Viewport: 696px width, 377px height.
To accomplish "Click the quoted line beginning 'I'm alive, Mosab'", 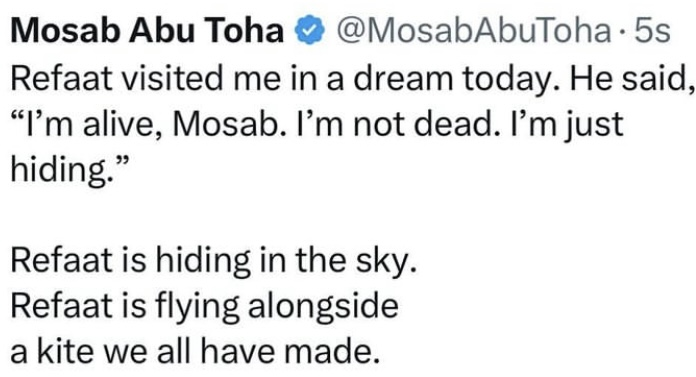I will pos(318,124).
